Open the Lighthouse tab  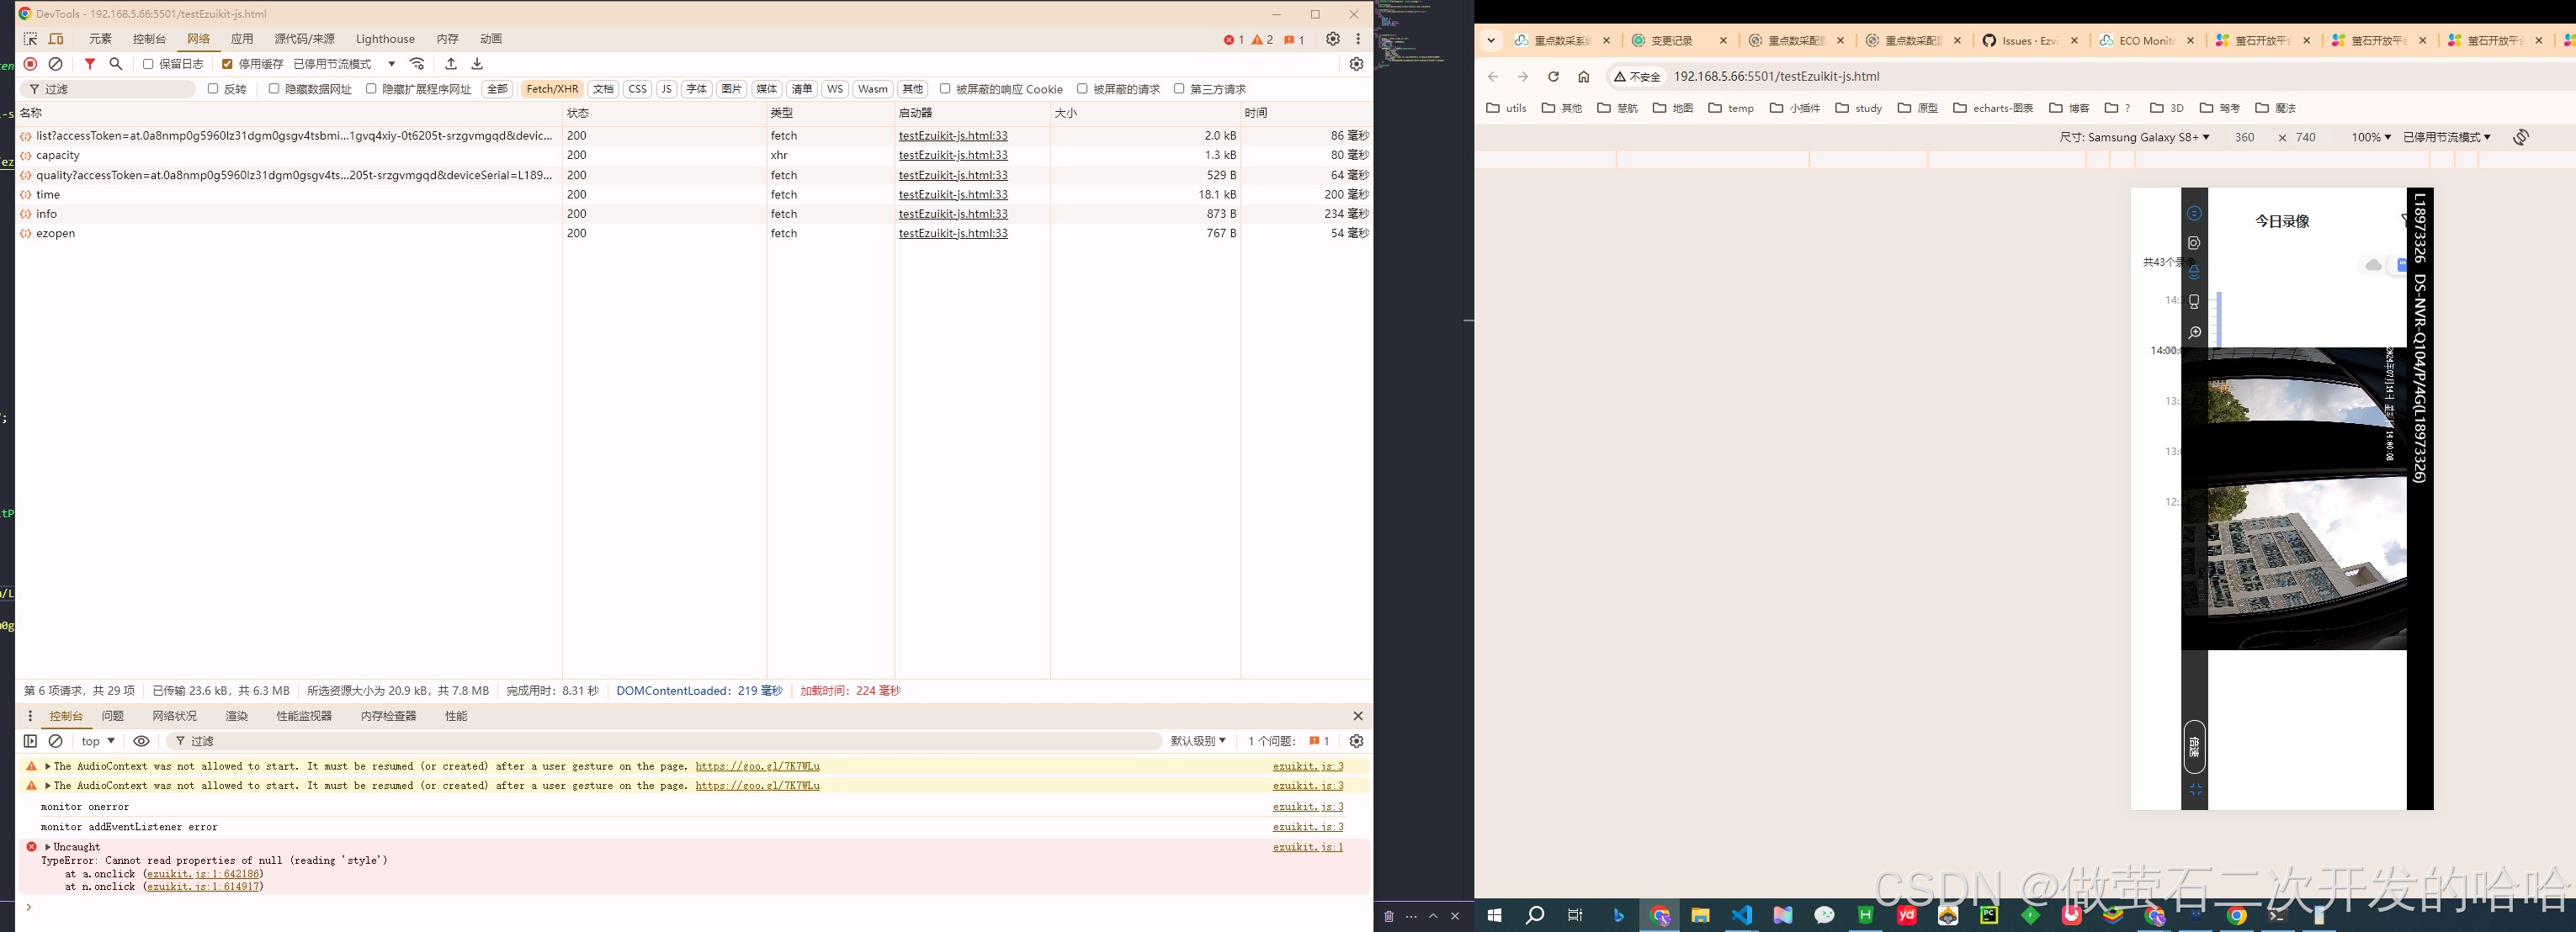click(x=385, y=39)
